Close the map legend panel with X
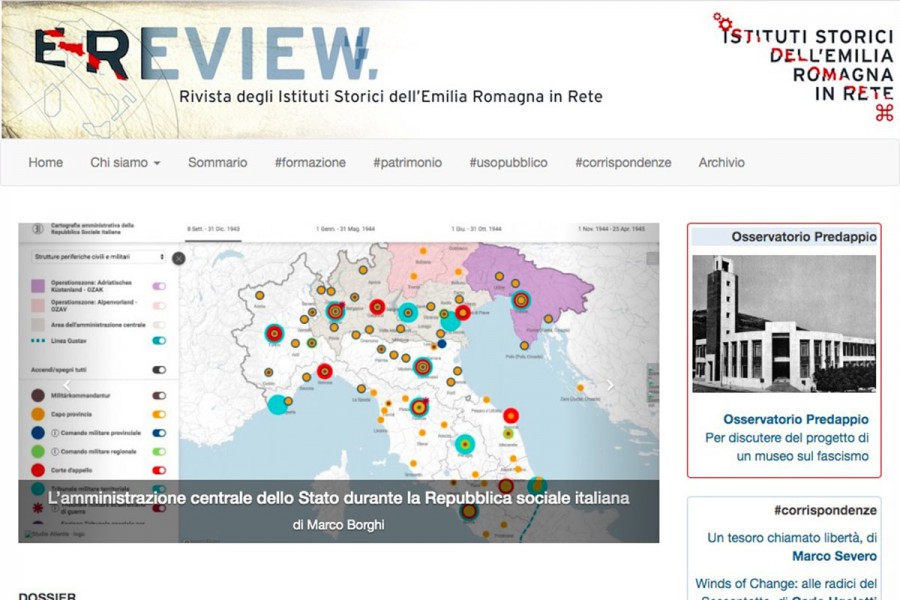Screen dimensions: 900x600 (178, 258)
